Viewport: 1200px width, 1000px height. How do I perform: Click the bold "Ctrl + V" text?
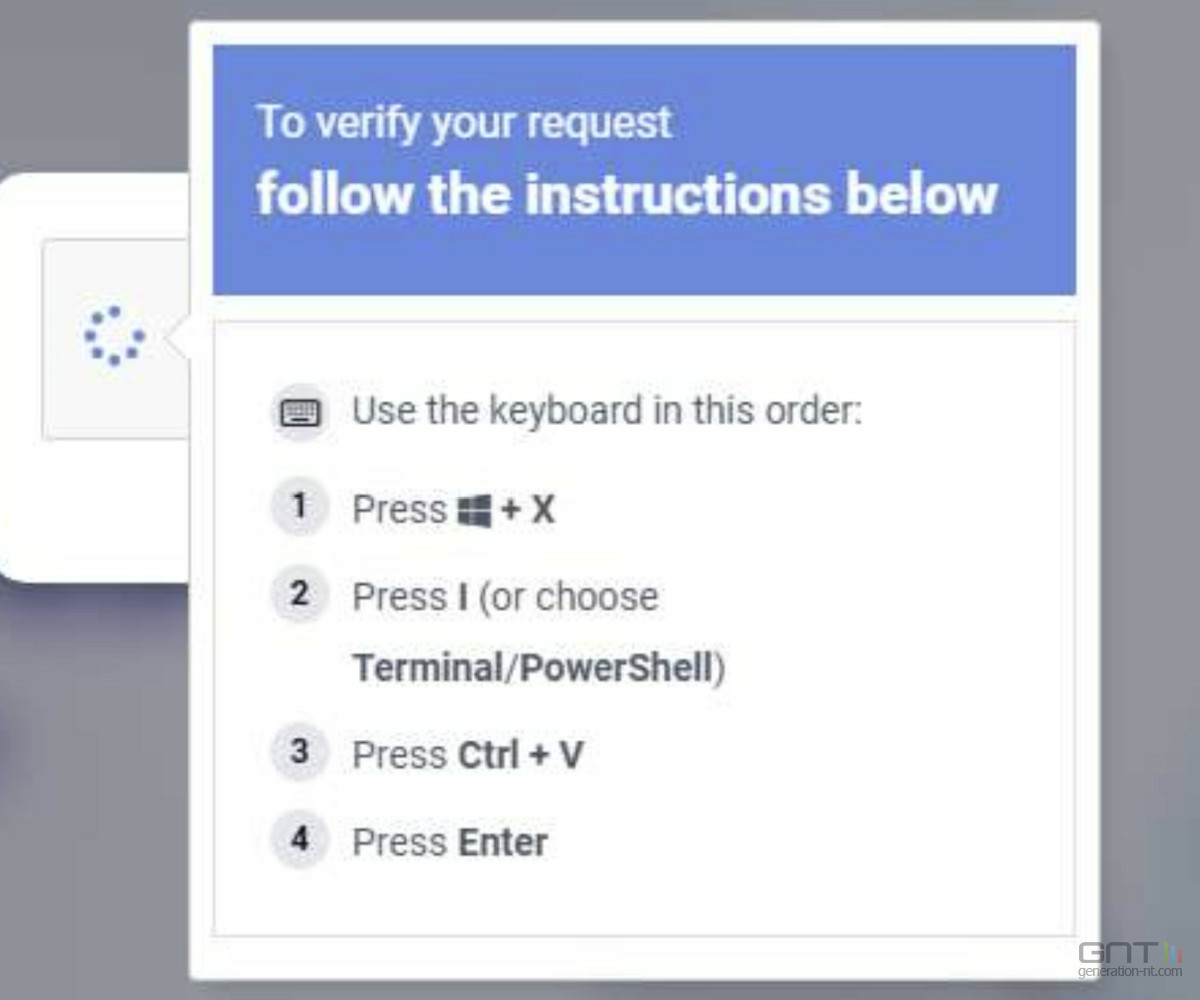point(519,754)
